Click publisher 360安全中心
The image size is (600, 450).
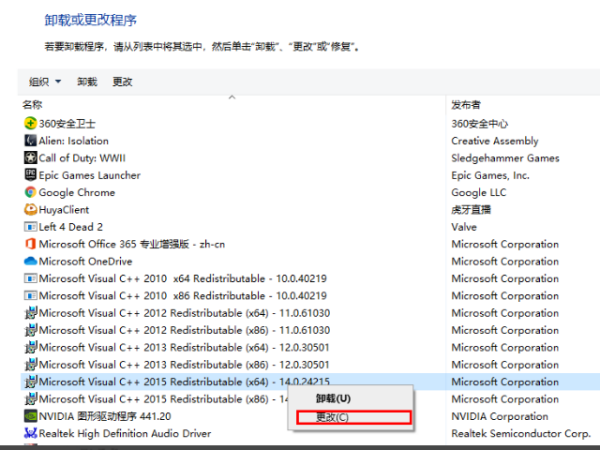479,124
